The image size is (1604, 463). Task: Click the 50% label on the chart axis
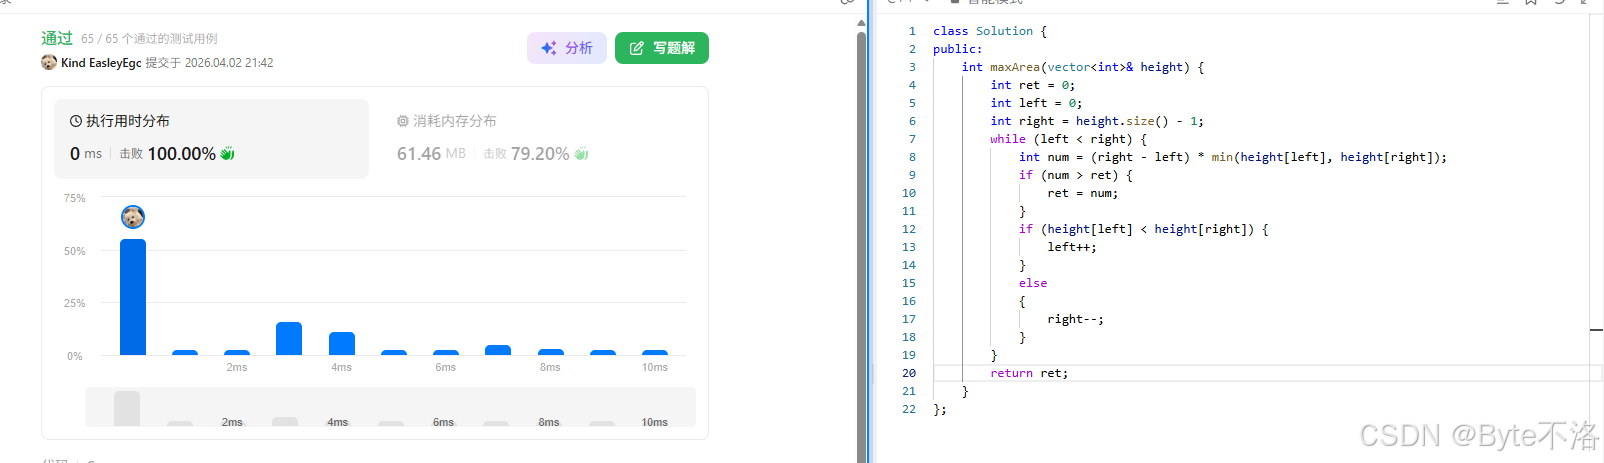[x=75, y=251]
